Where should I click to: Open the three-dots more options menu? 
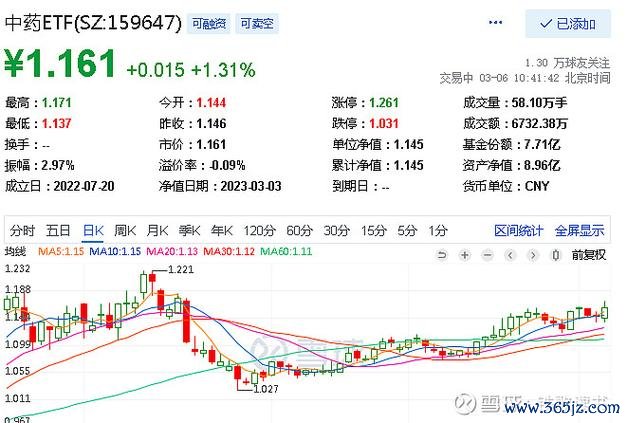click(x=495, y=22)
